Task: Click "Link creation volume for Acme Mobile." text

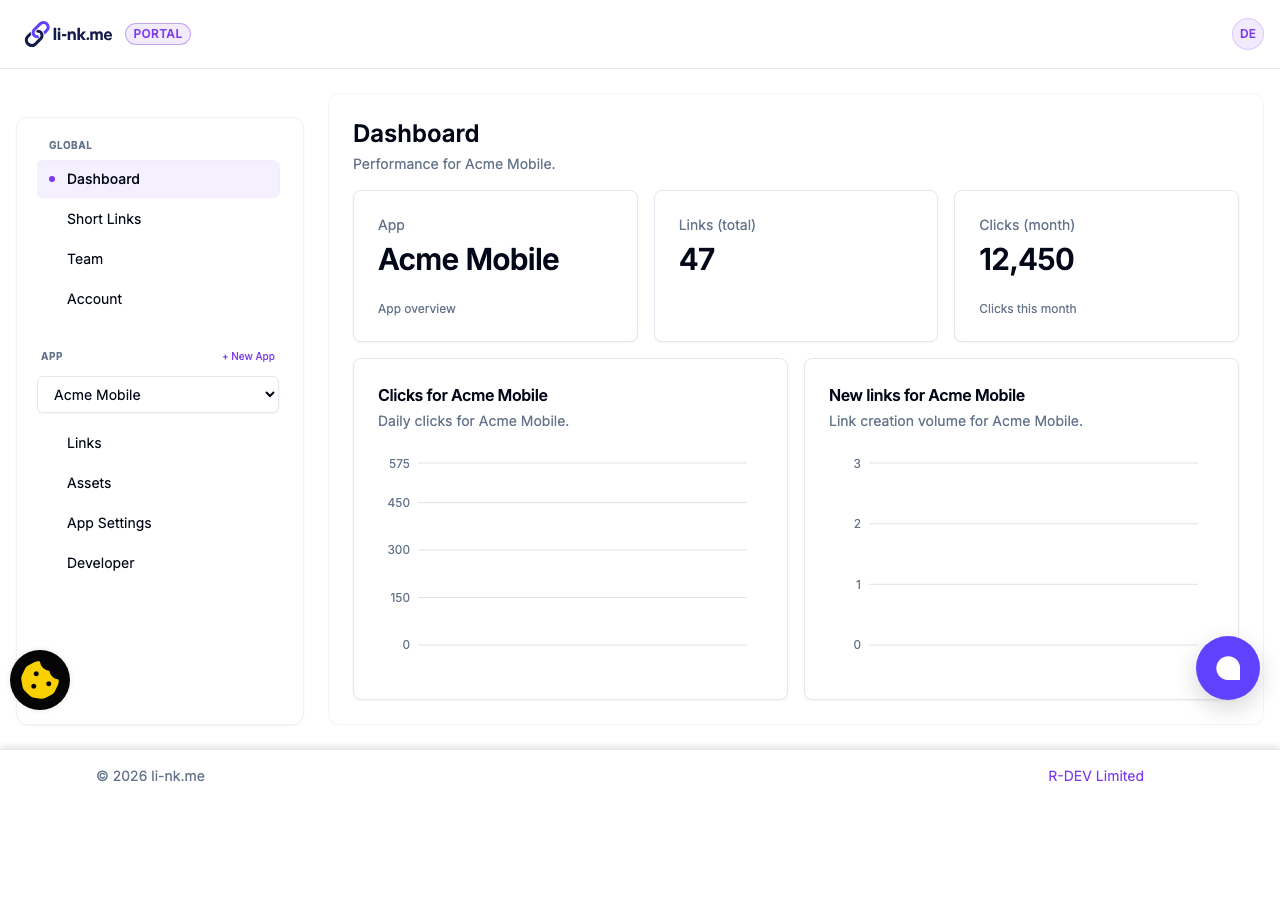Action: click(956, 421)
